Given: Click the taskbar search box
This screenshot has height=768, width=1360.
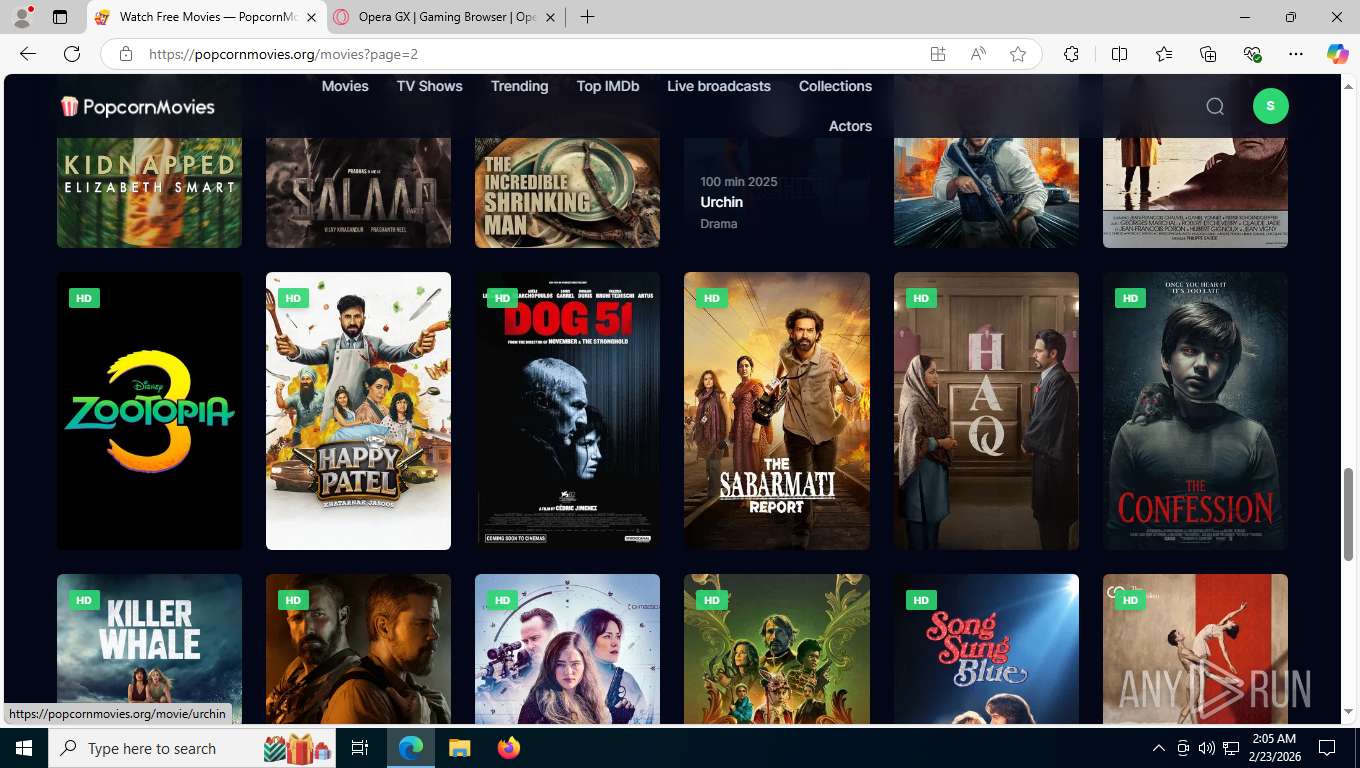Looking at the screenshot, I should pyautogui.click(x=193, y=748).
